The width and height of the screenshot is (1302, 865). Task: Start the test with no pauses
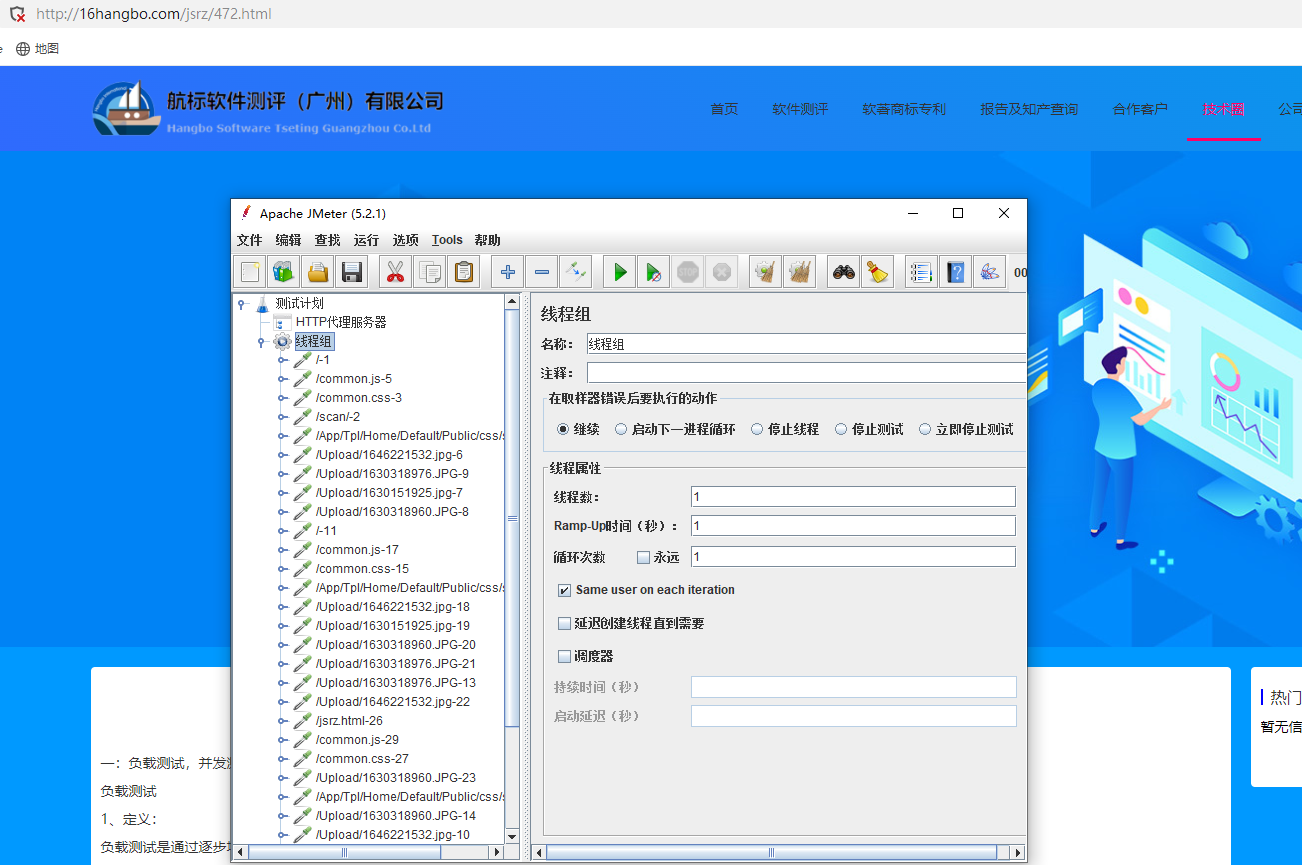click(654, 271)
